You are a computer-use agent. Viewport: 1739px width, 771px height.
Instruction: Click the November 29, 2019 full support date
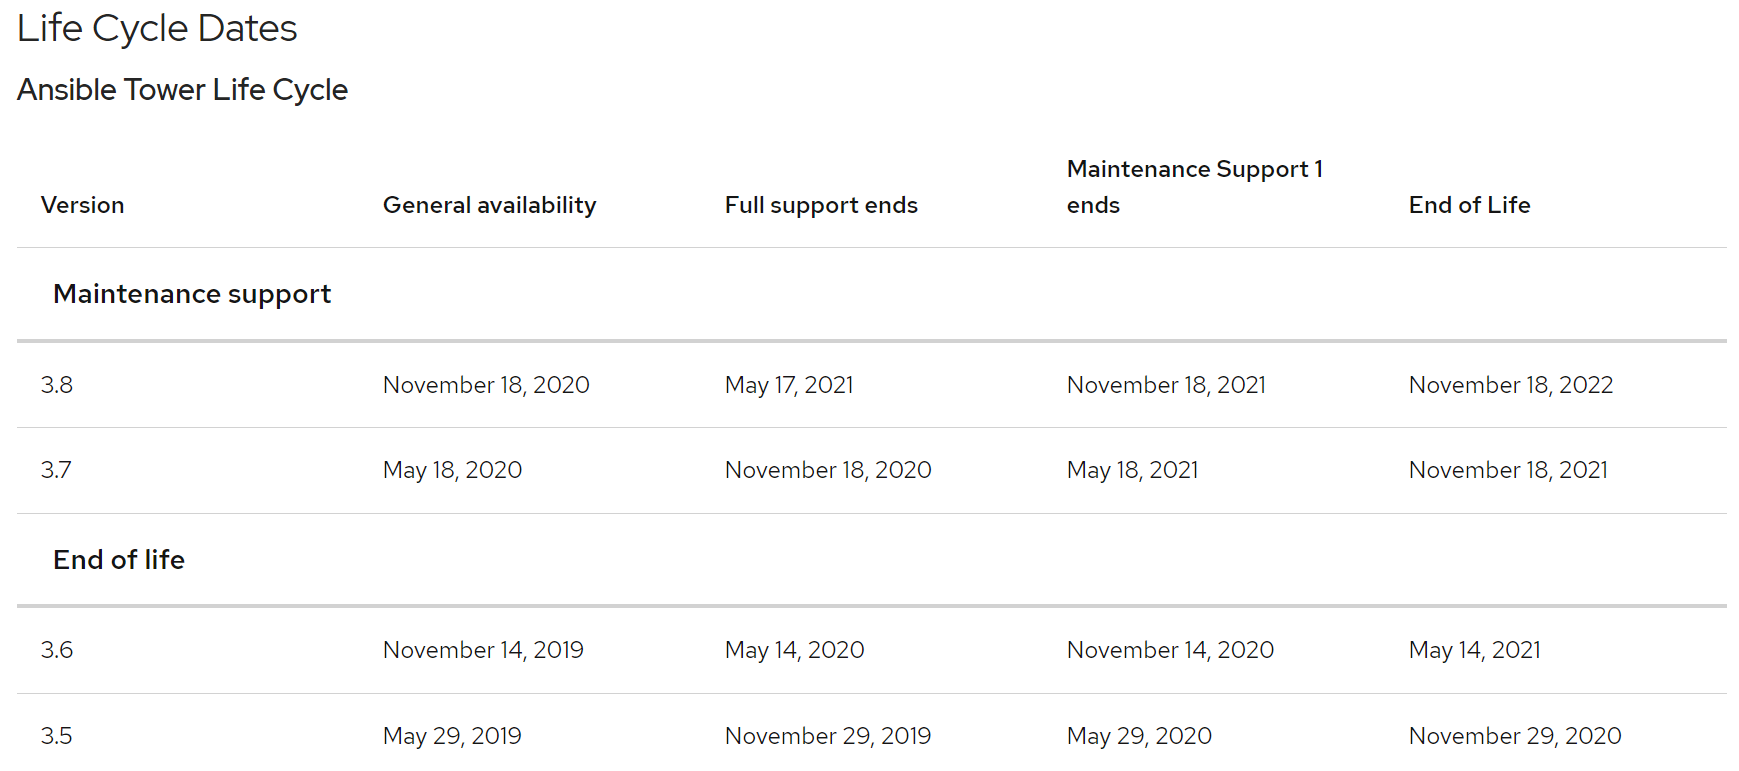tap(828, 736)
